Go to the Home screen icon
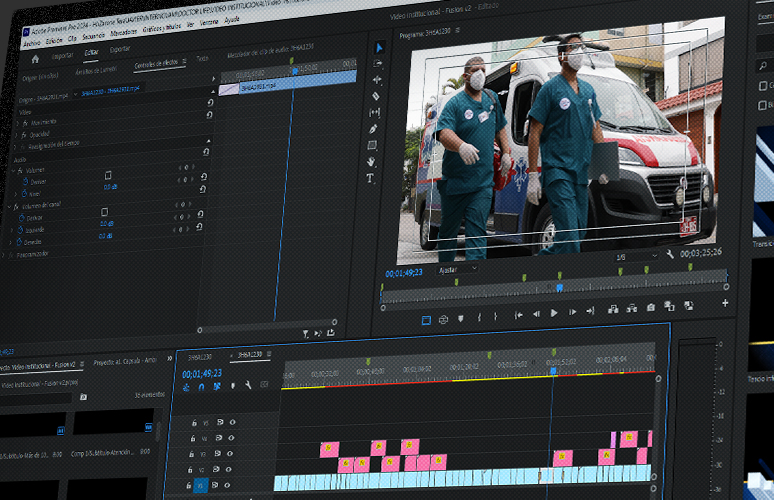Viewport: 774px width, 500px height. click(x=35, y=59)
